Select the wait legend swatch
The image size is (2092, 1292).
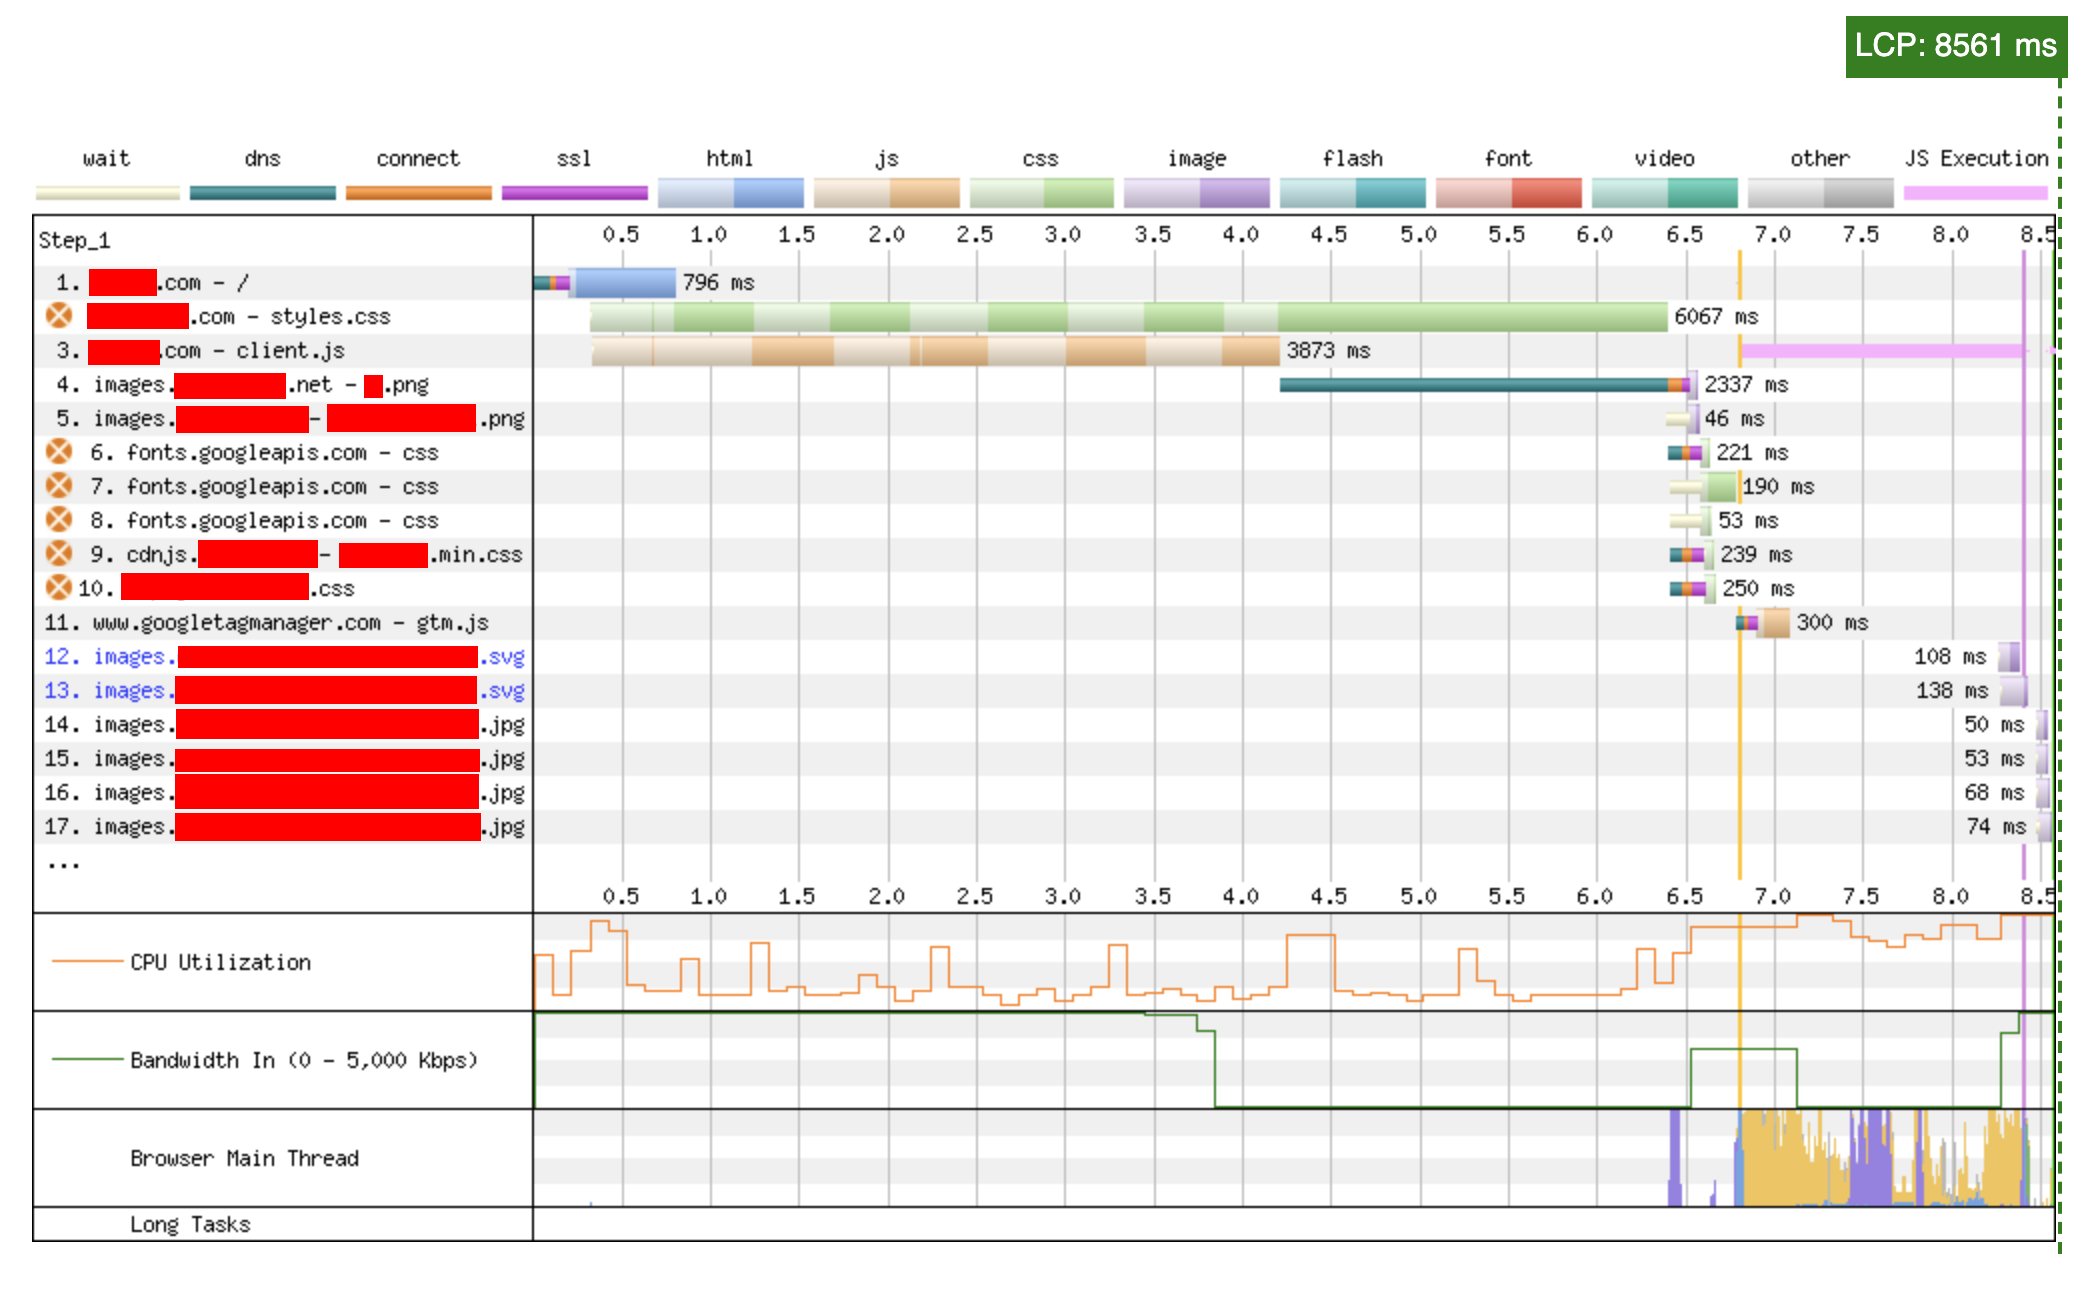(105, 190)
